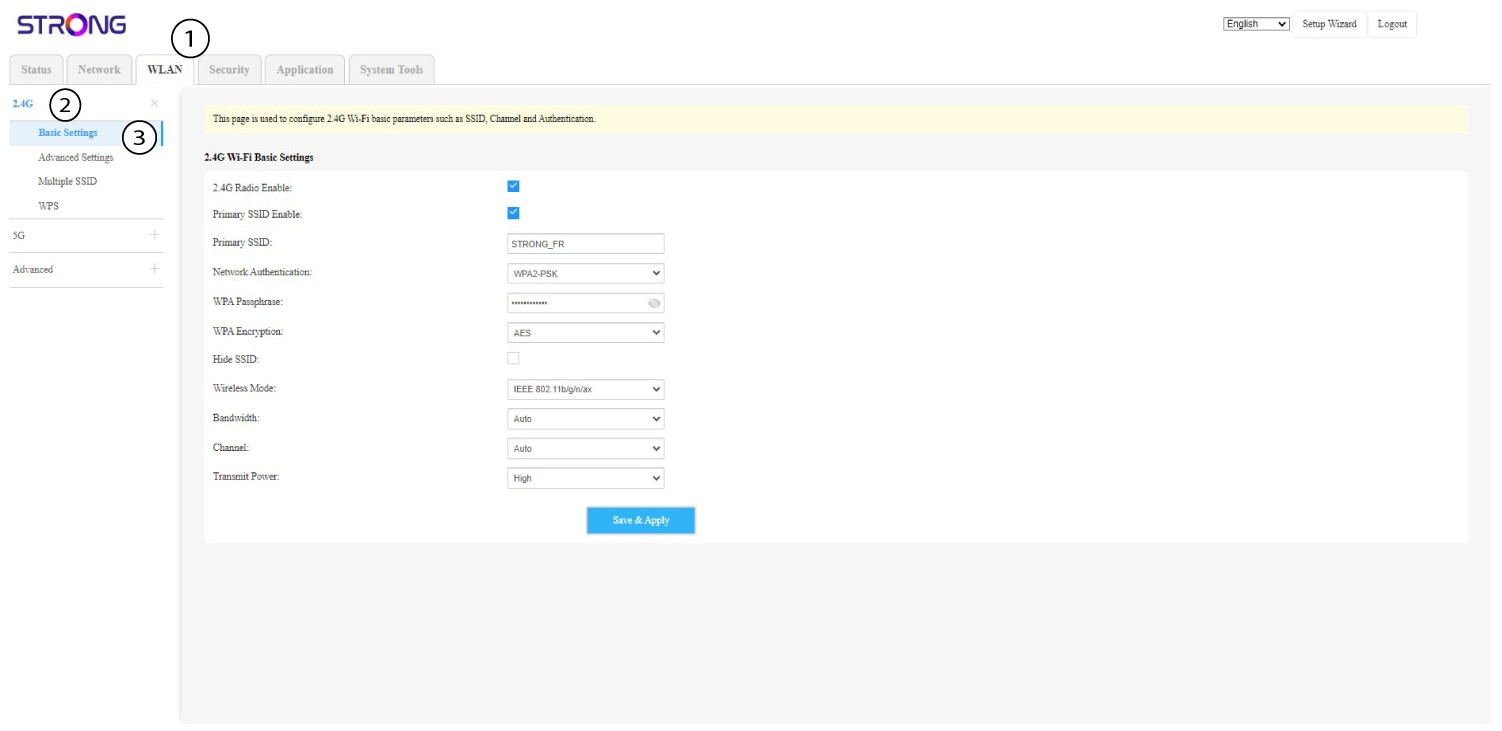The image size is (1502, 731).
Task: Click the 'Transmit Power:' label
Action: (x=246, y=477)
